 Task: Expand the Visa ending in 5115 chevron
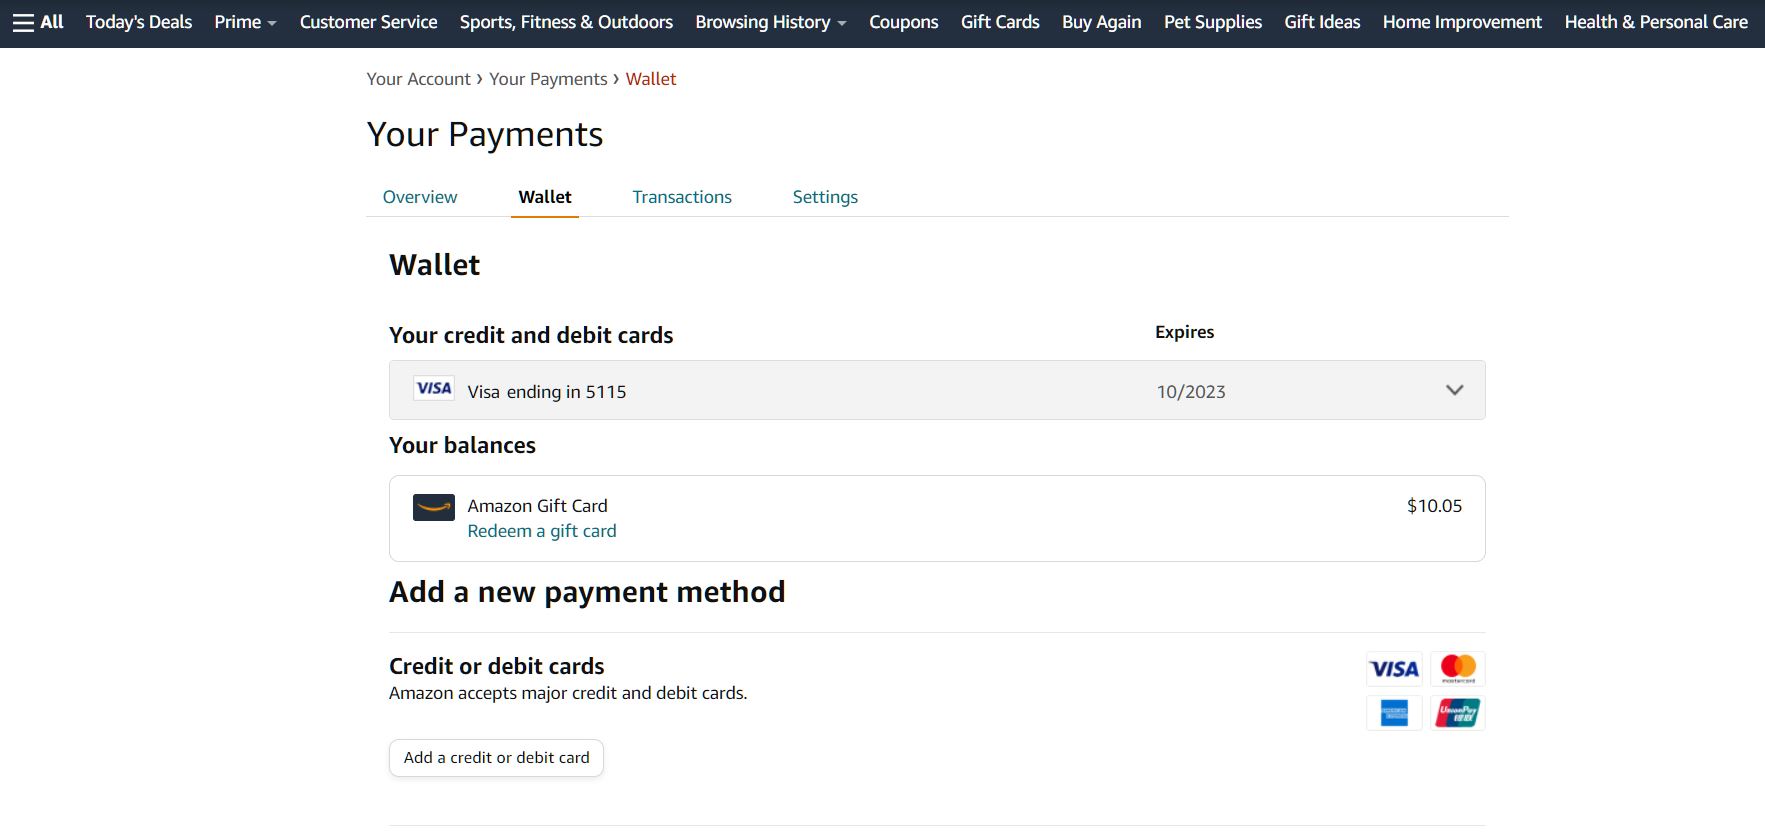click(1454, 390)
